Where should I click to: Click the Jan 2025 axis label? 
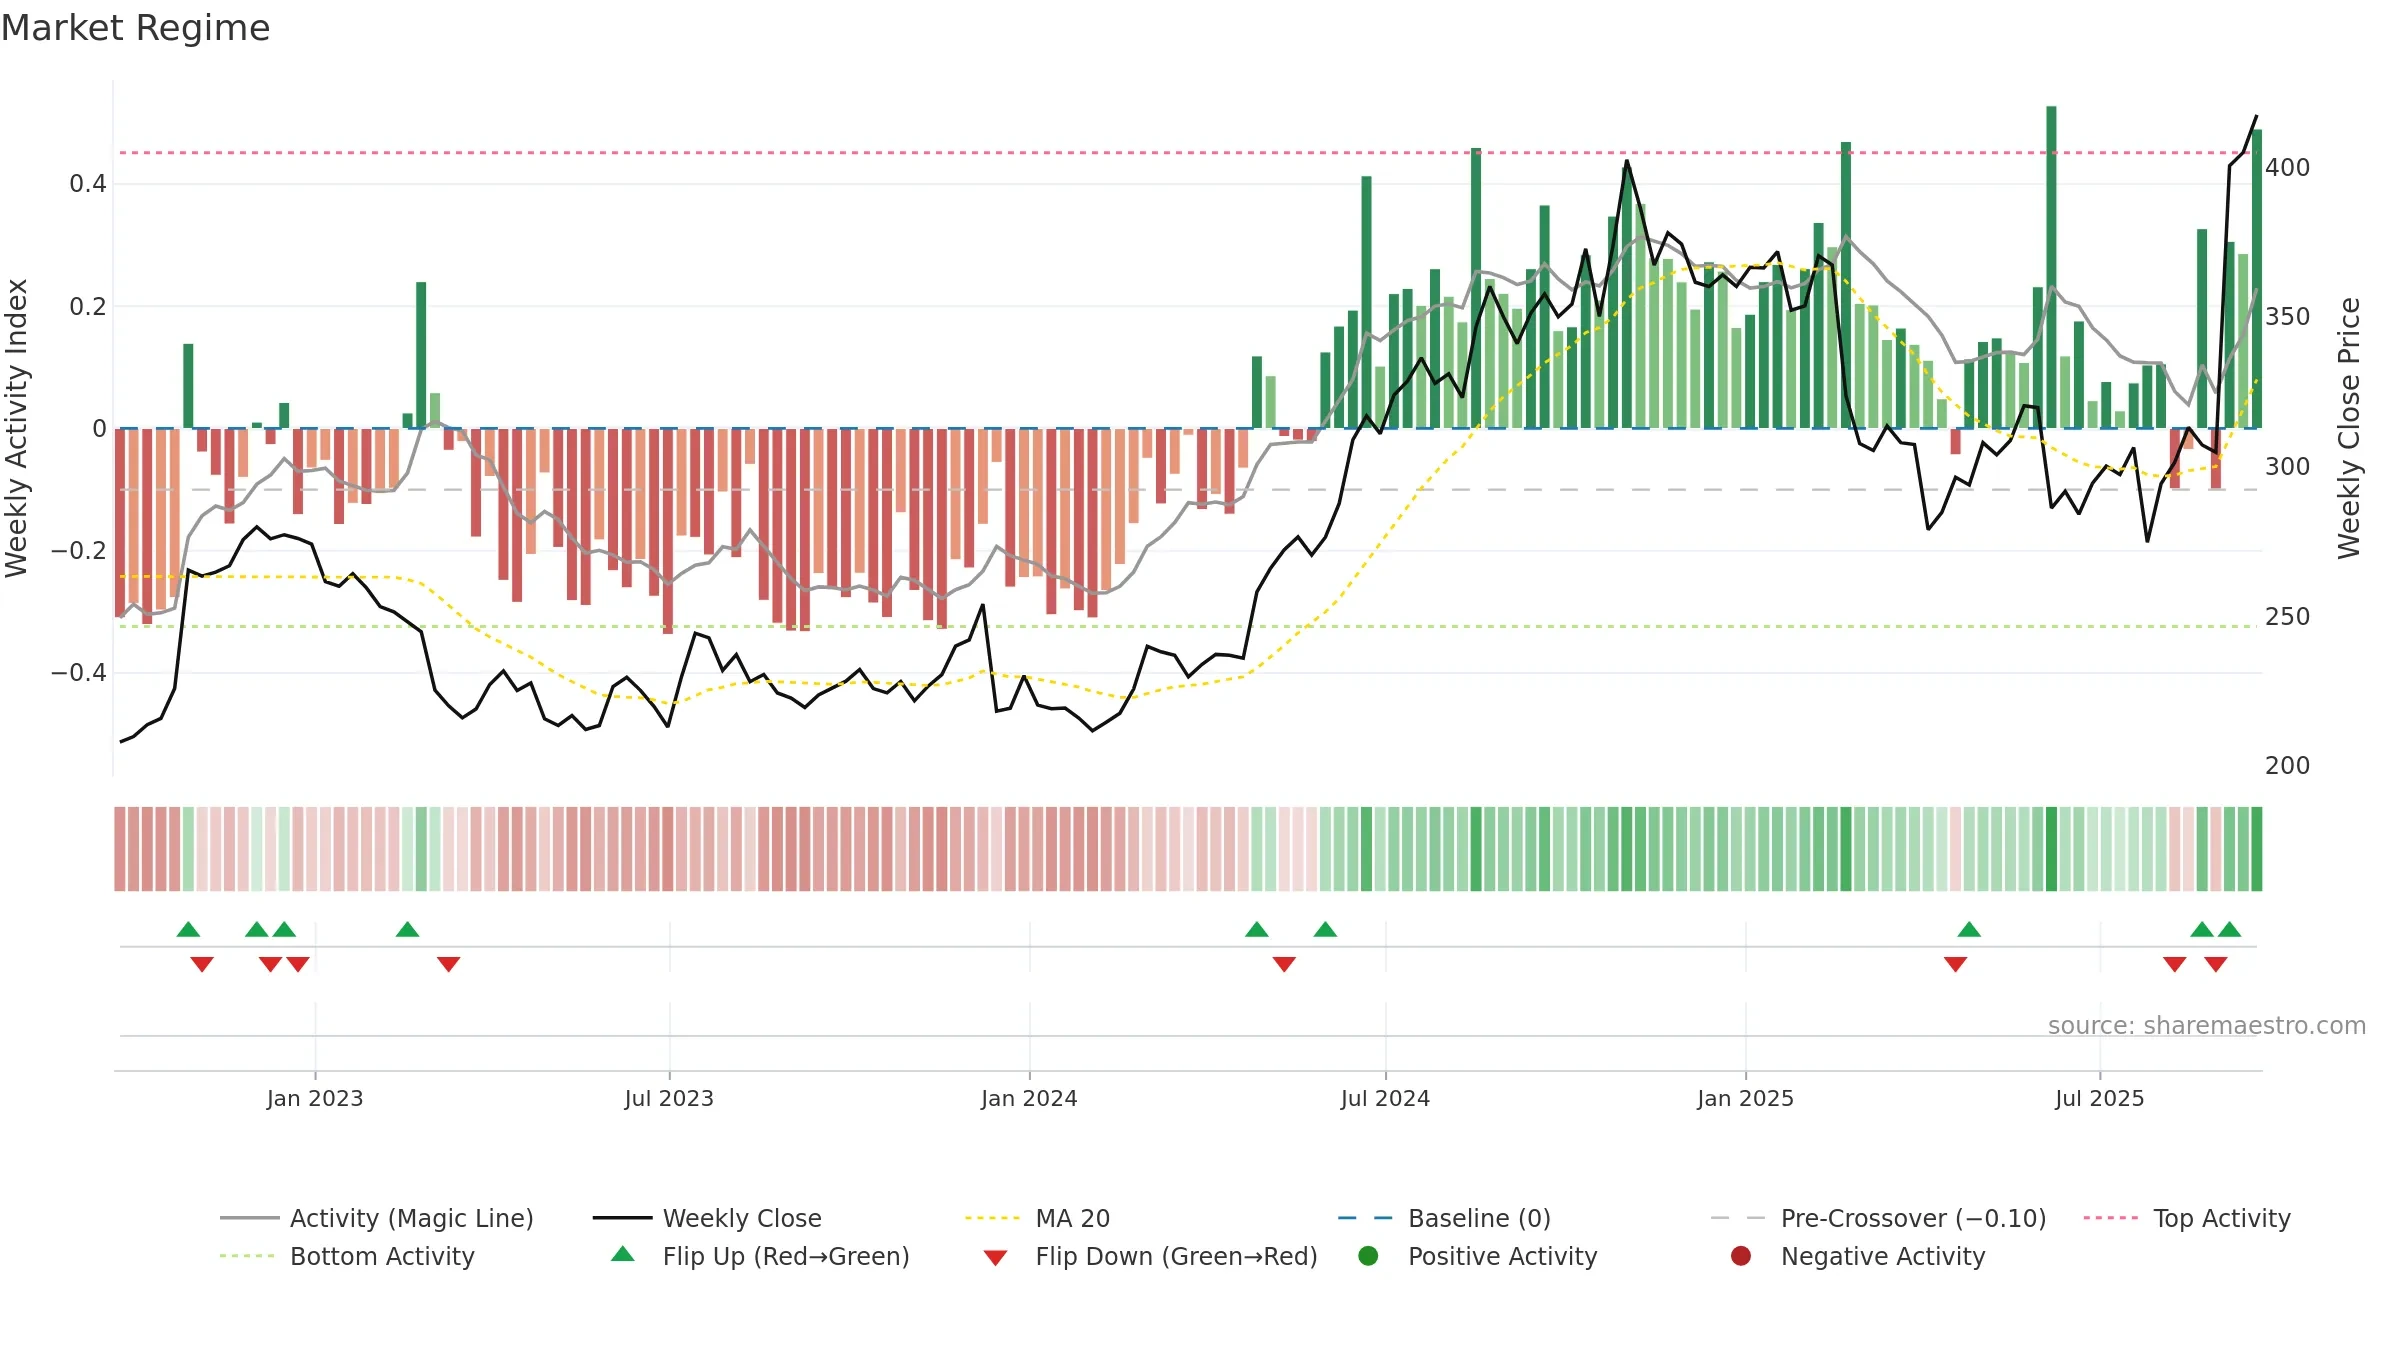pyautogui.click(x=1745, y=1099)
